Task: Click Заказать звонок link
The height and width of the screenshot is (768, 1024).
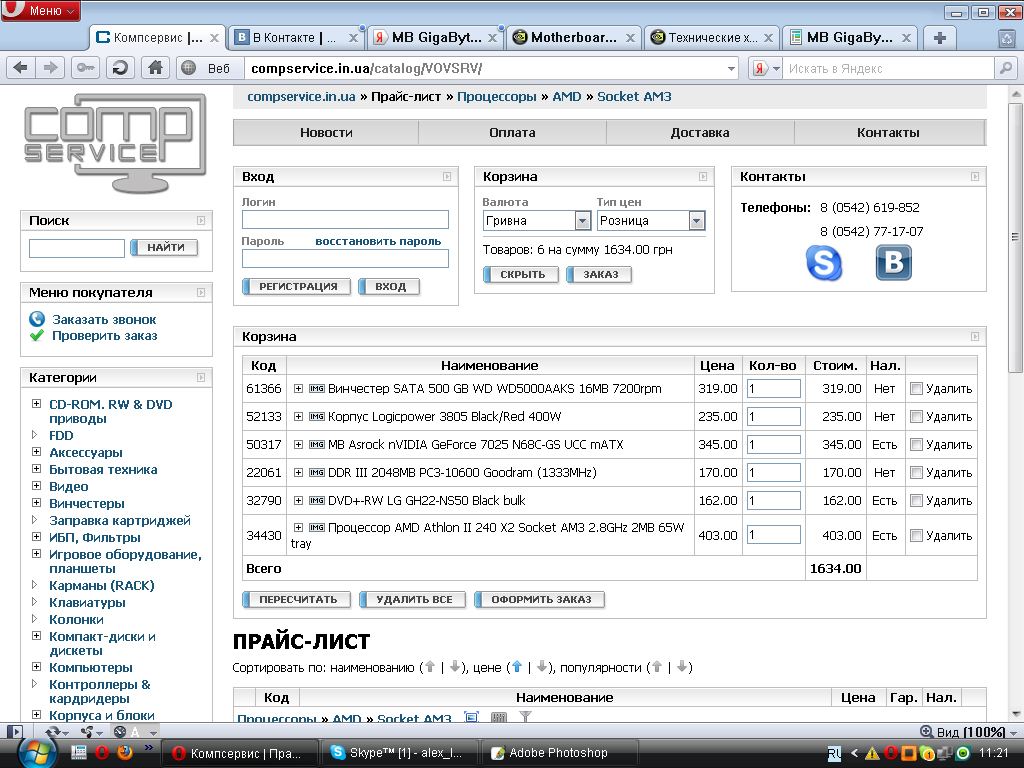Action: (104, 319)
